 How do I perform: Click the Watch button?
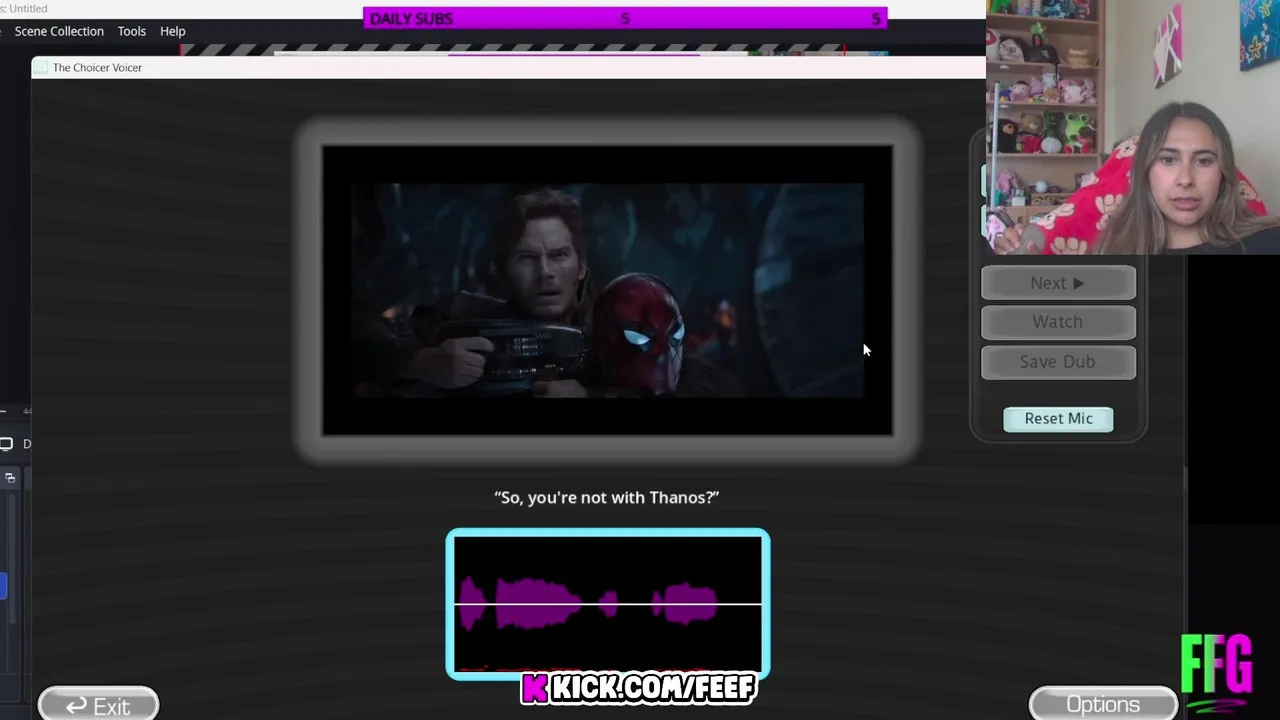[1058, 322]
